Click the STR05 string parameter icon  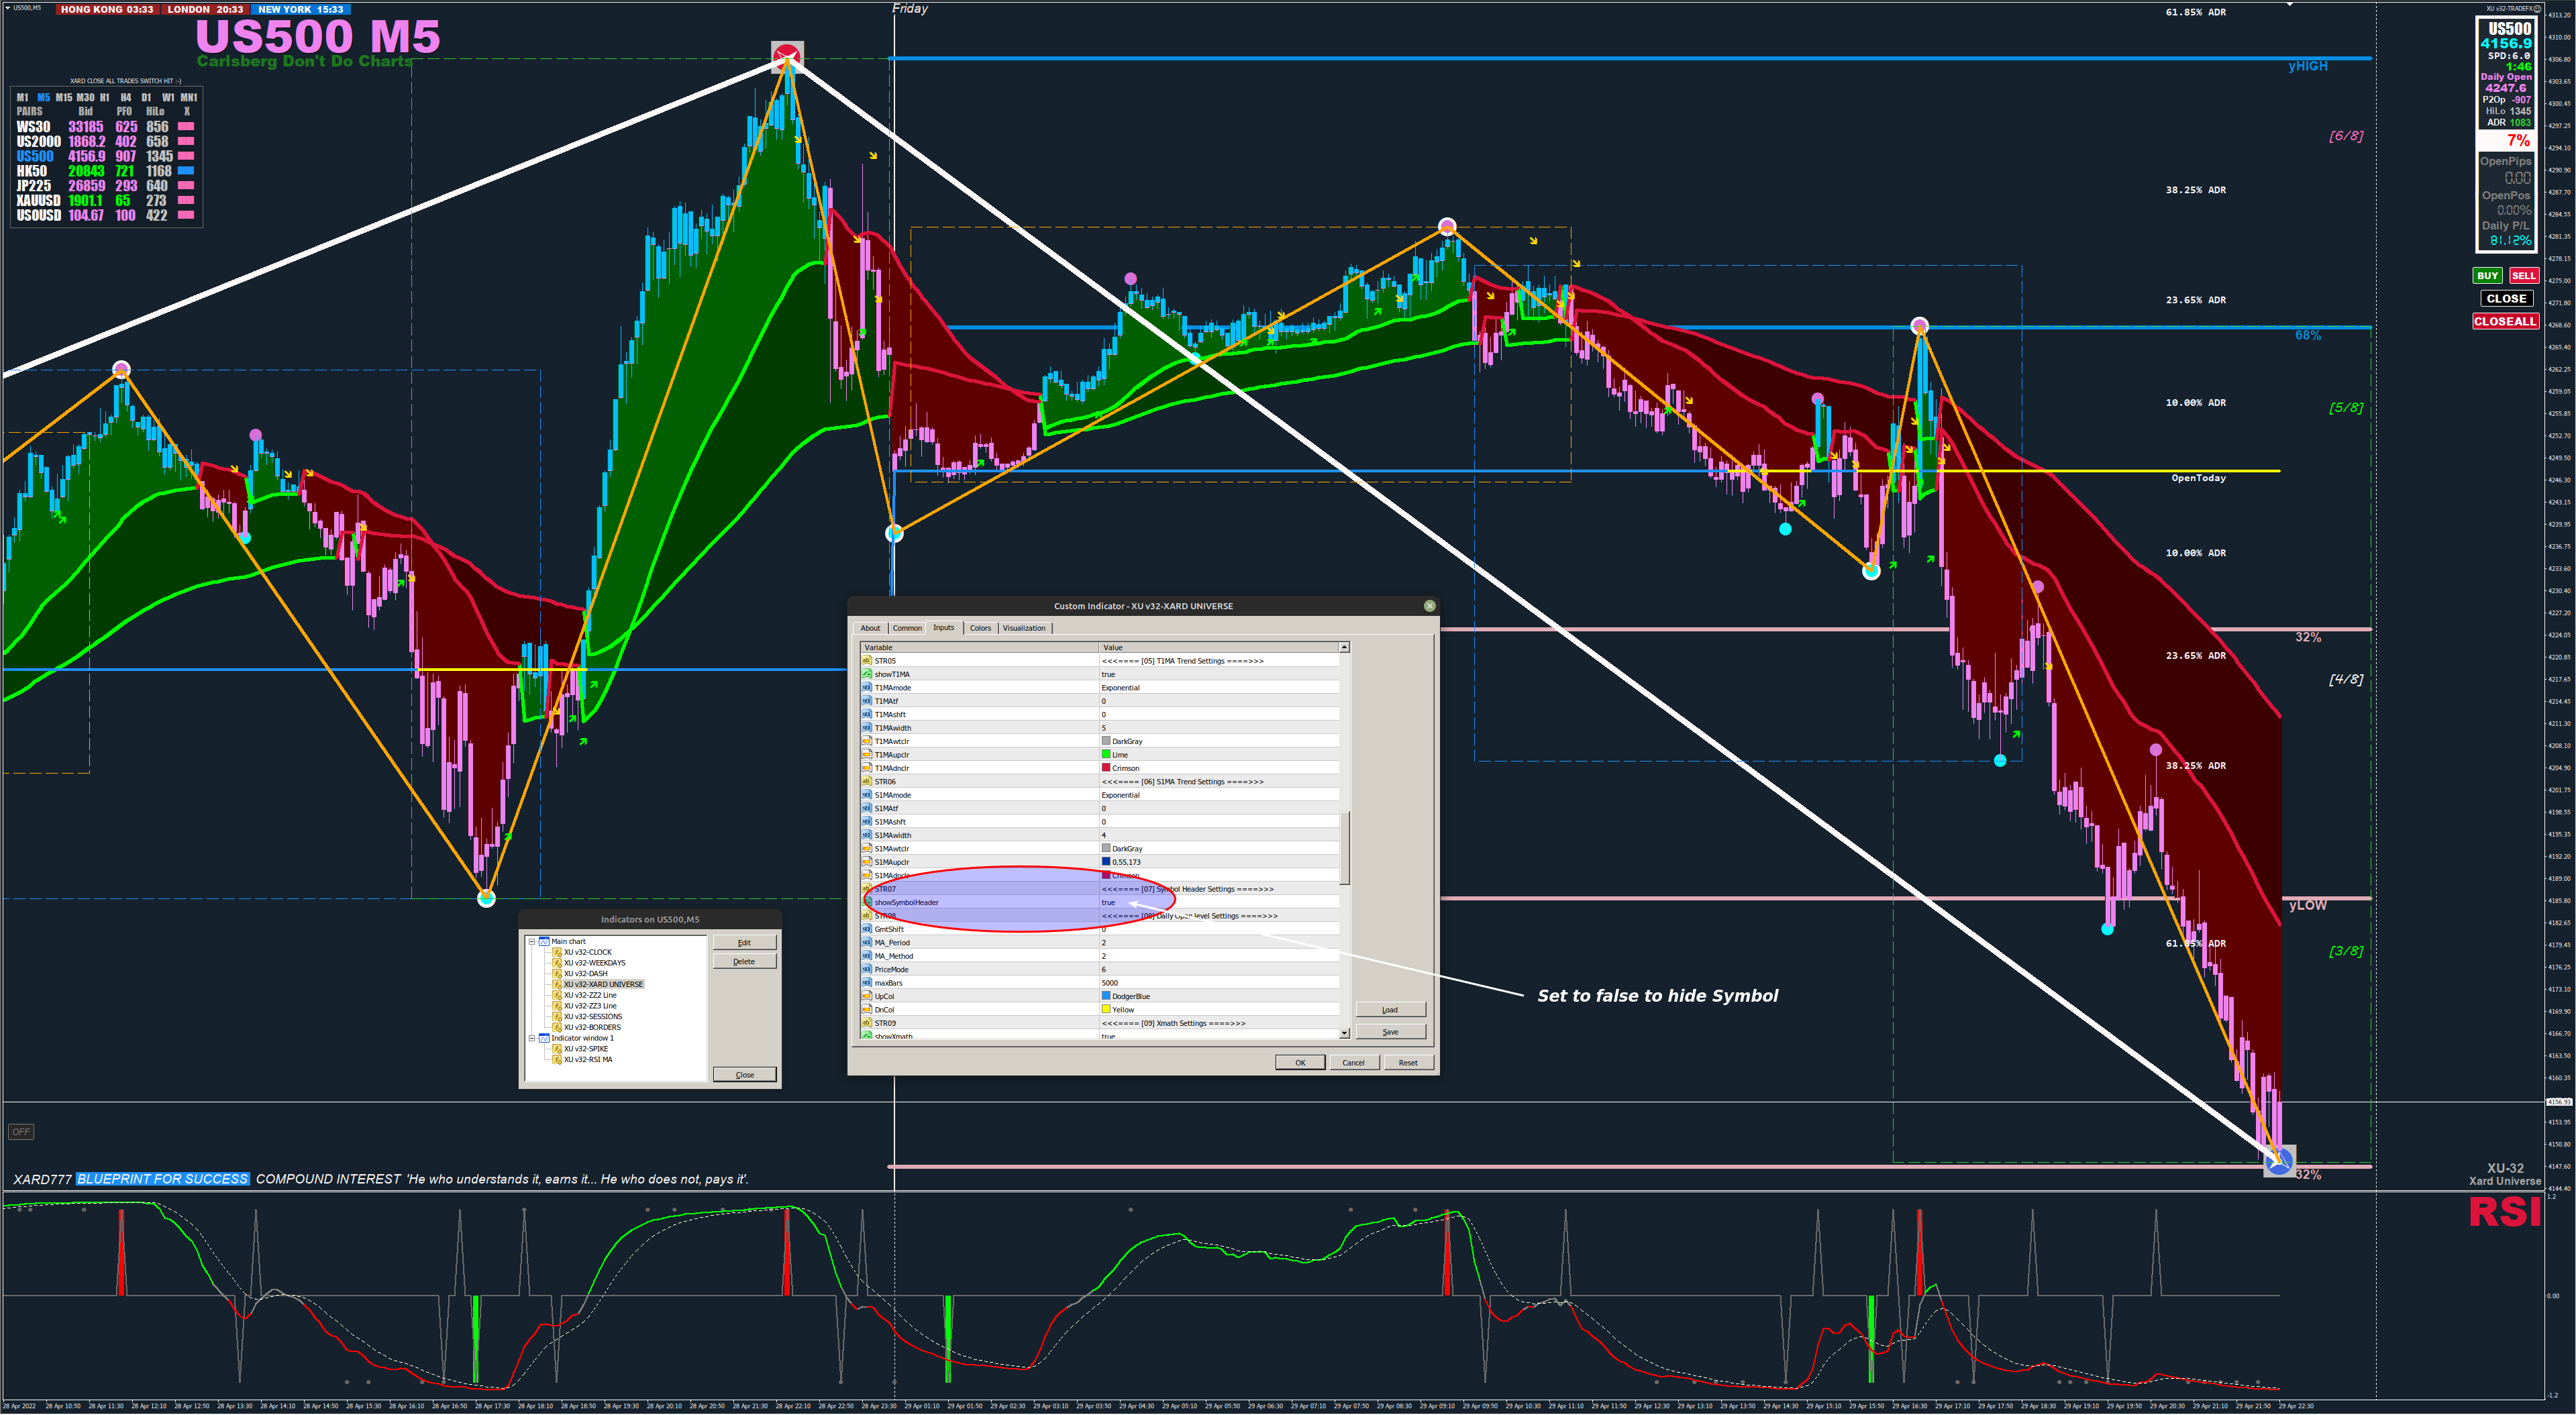867,661
